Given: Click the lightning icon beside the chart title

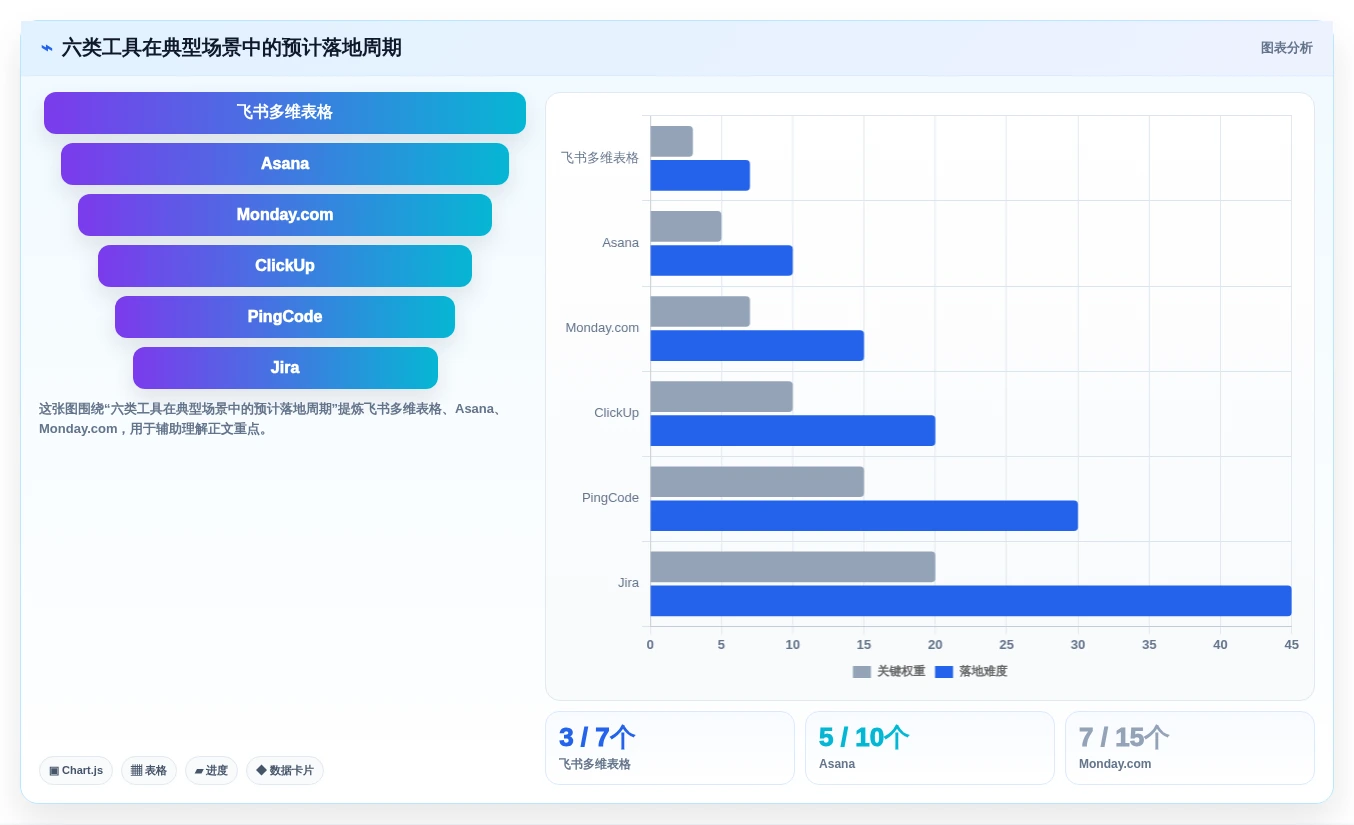Looking at the screenshot, I should point(47,48).
